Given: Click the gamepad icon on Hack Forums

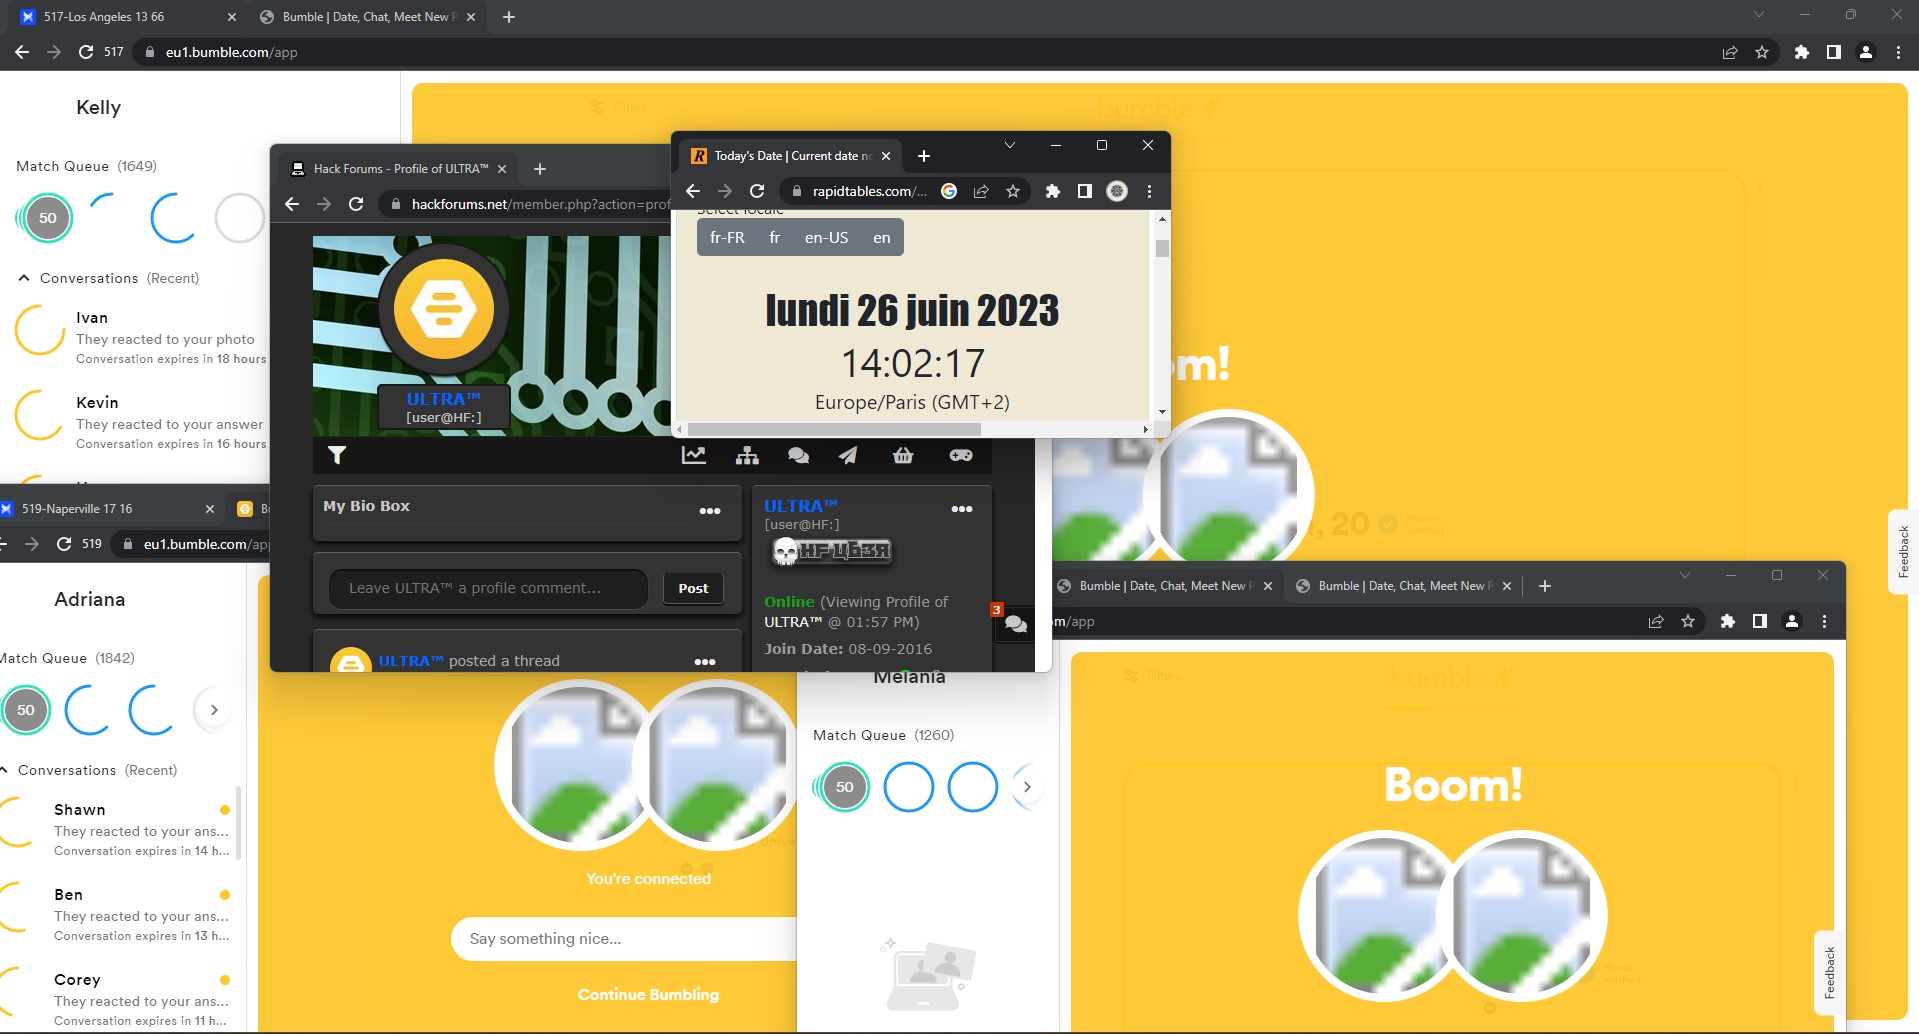Looking at the screenshot, I should point(961,455).
